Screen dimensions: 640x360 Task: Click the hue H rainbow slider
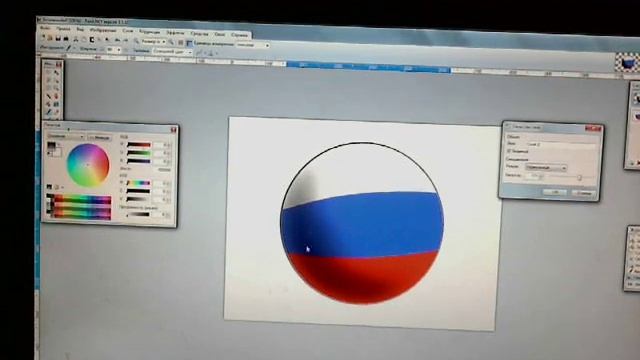(x=139, y=183)
